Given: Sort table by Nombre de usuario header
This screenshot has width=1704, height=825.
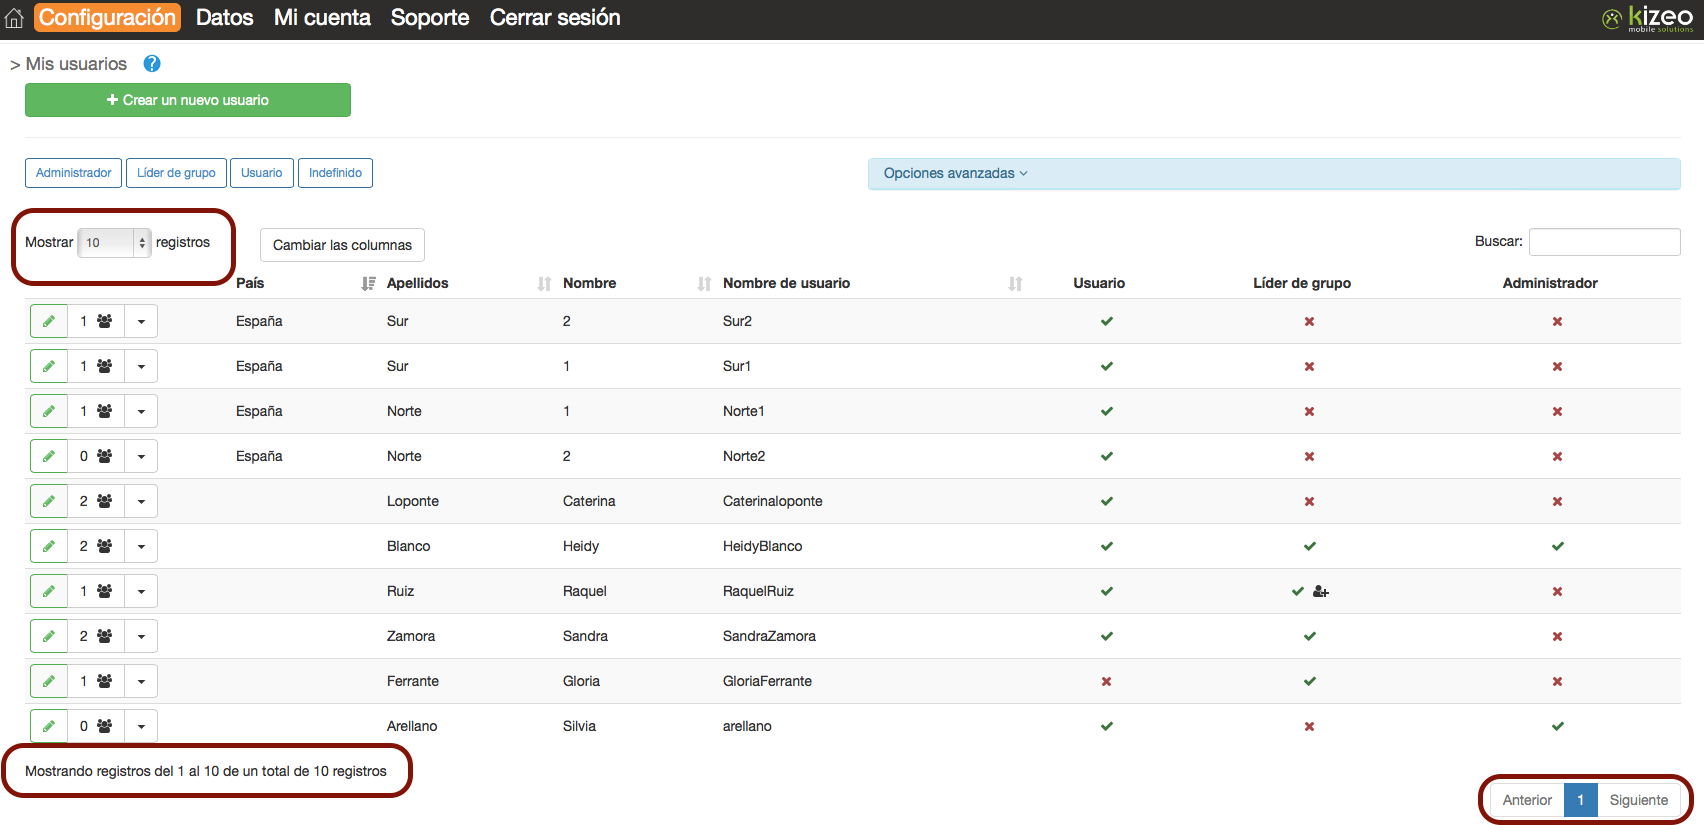Looking at the screenshot, I should tap(786, 283).
